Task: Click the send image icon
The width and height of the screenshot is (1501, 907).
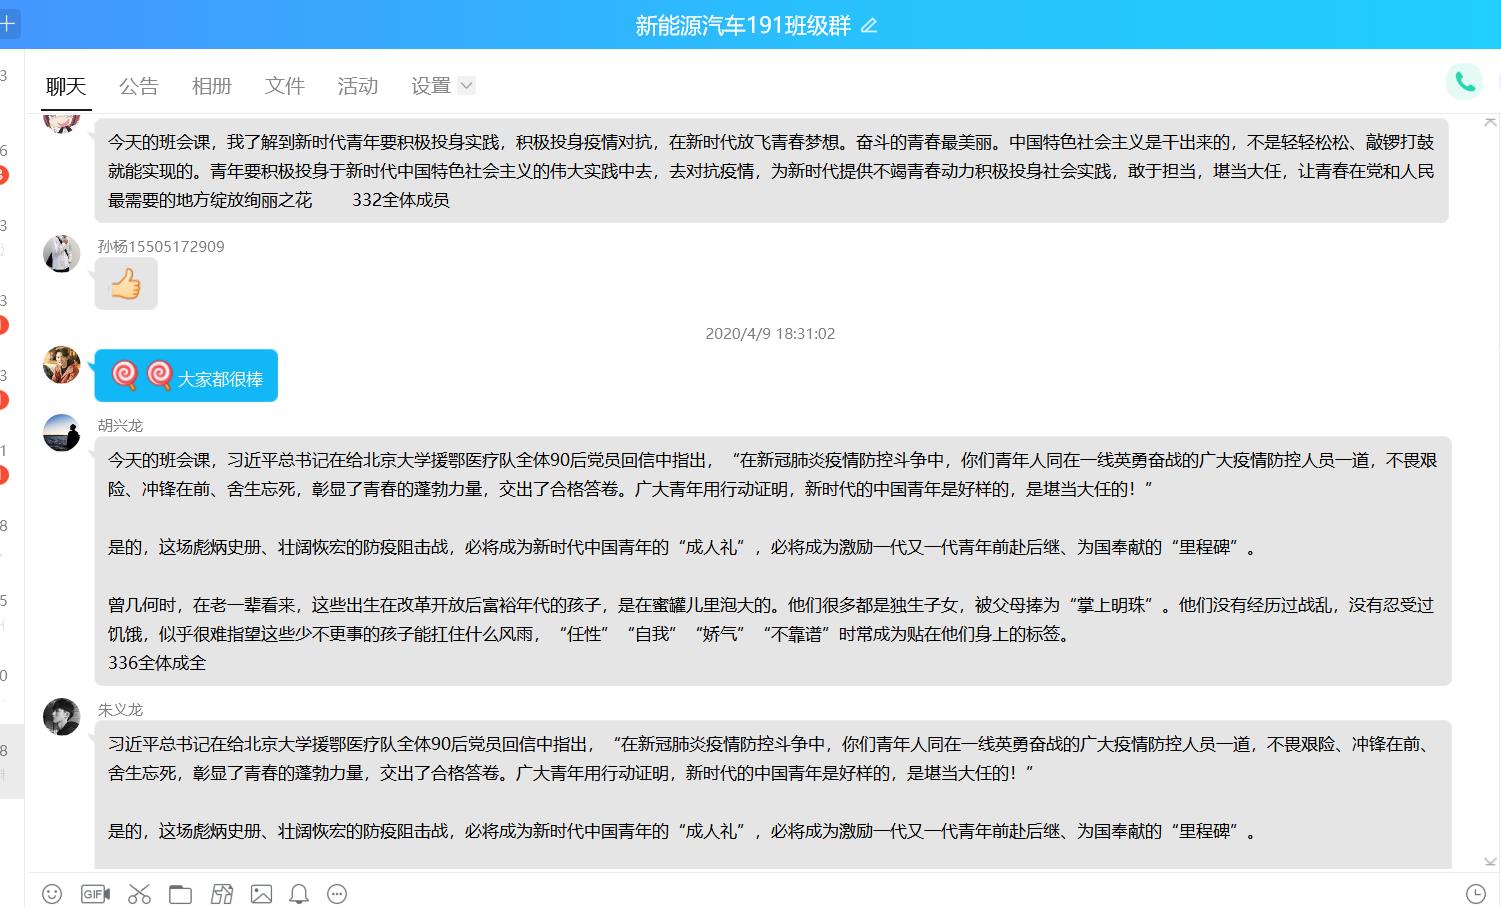Action: pyautogui.click(x=261, y=894)
